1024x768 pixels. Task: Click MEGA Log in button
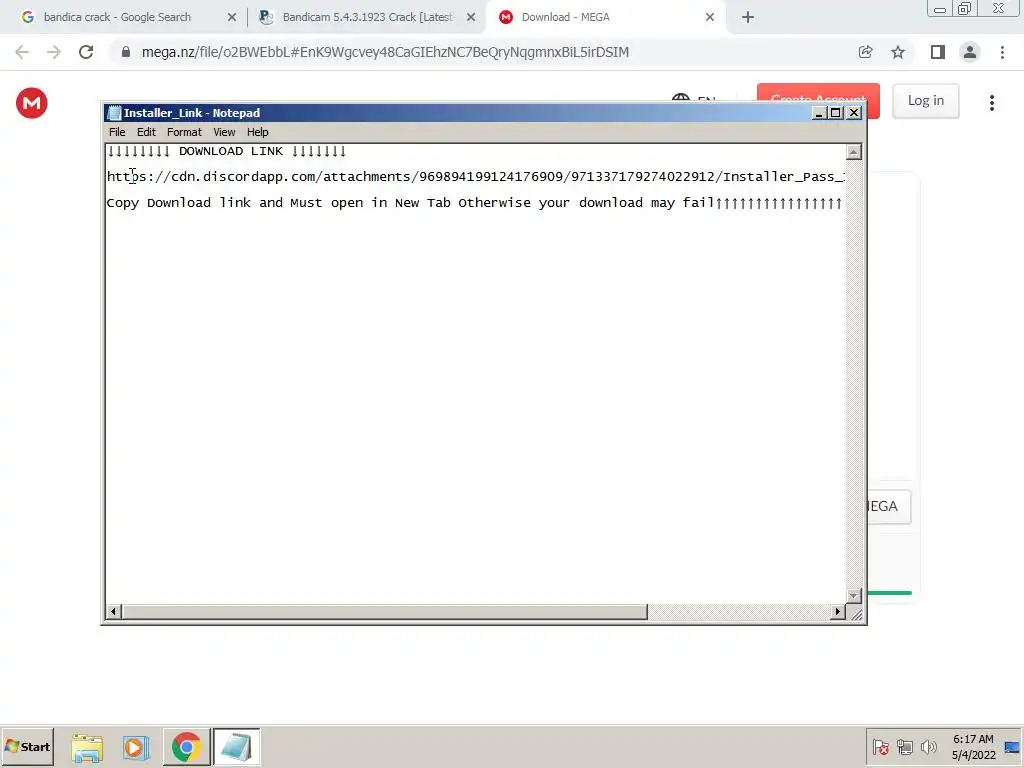point(925,101)
